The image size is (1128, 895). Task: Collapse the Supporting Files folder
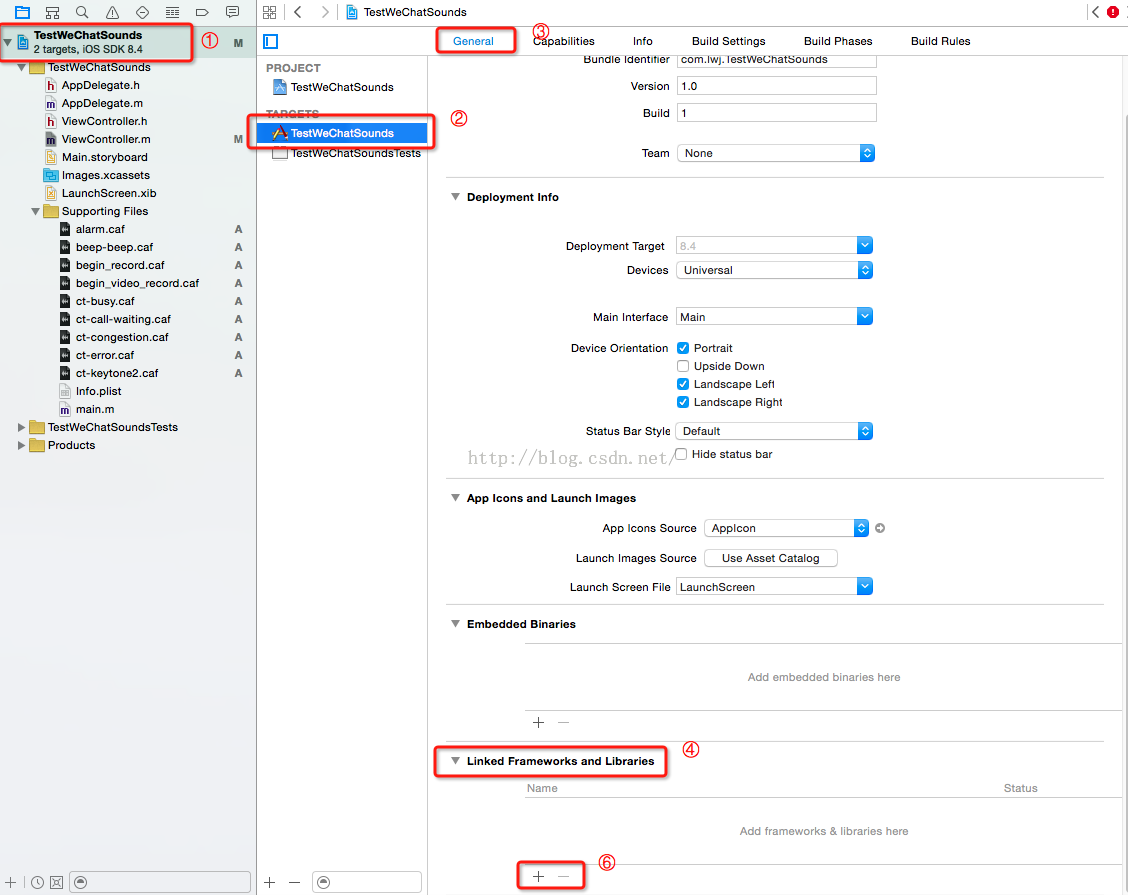click(x=35, y=212)
